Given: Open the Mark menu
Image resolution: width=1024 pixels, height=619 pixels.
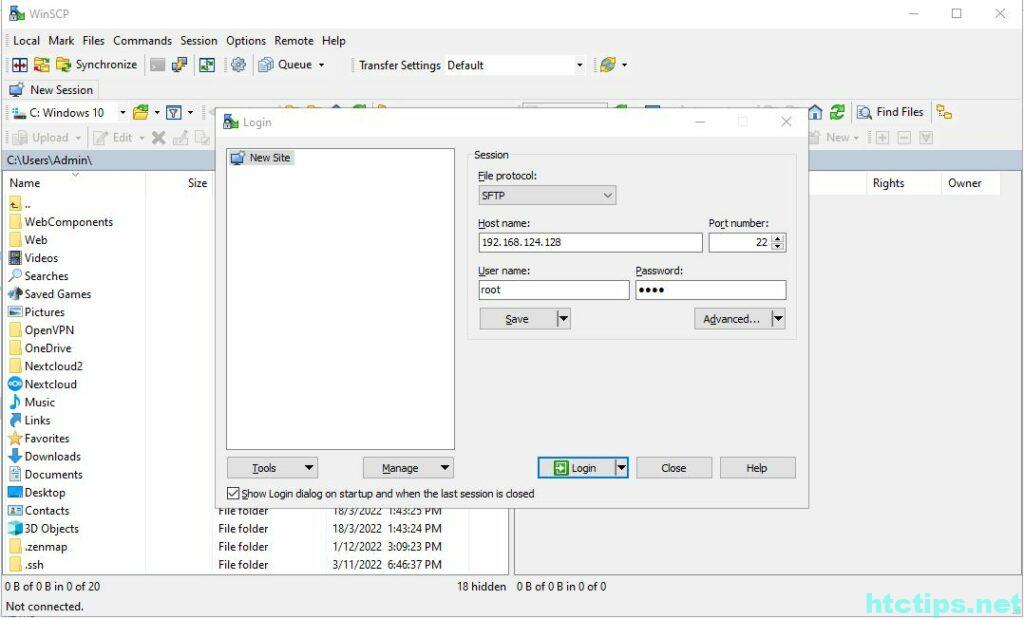Looking at the screenshot, I should (61, 40).
